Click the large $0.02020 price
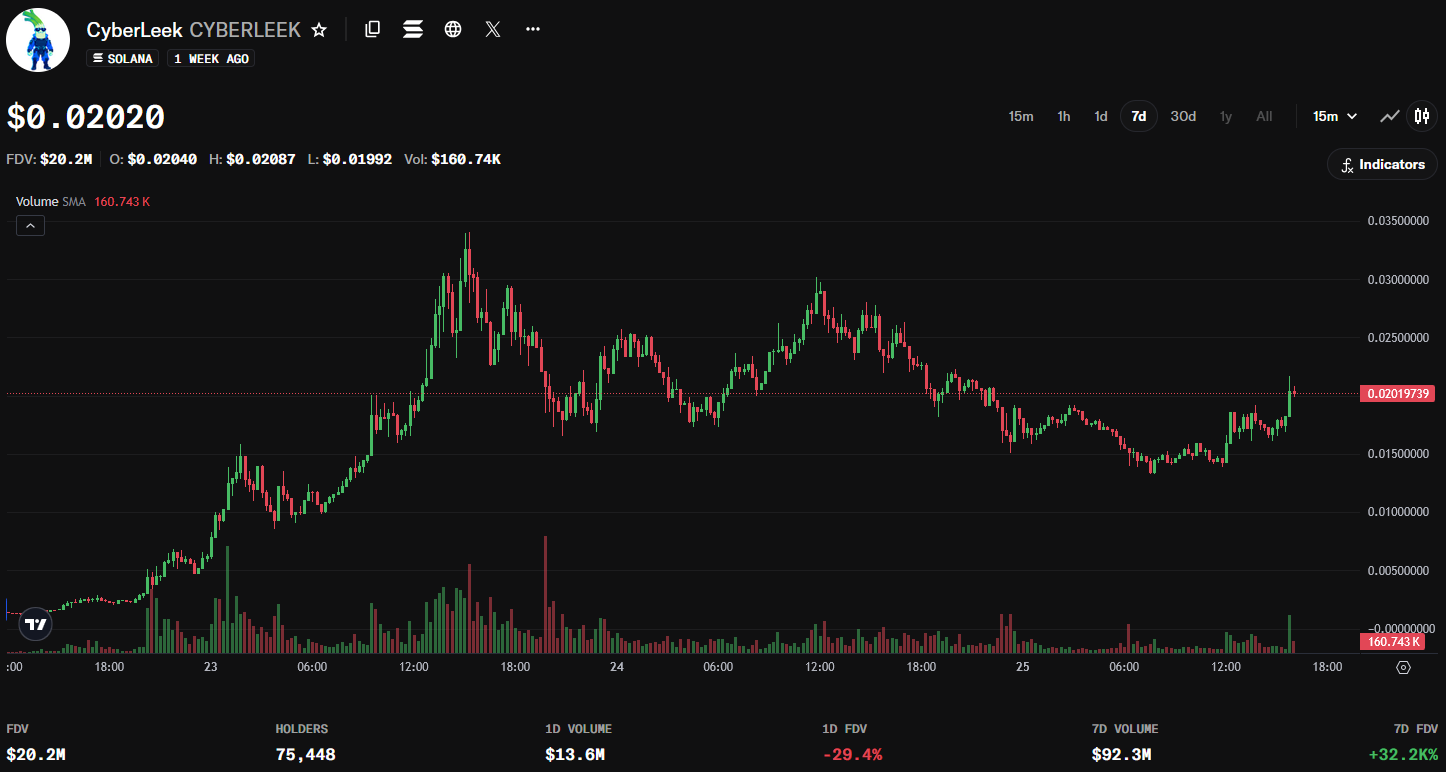This screenshot has width=1446, height=772. (86, 117)
